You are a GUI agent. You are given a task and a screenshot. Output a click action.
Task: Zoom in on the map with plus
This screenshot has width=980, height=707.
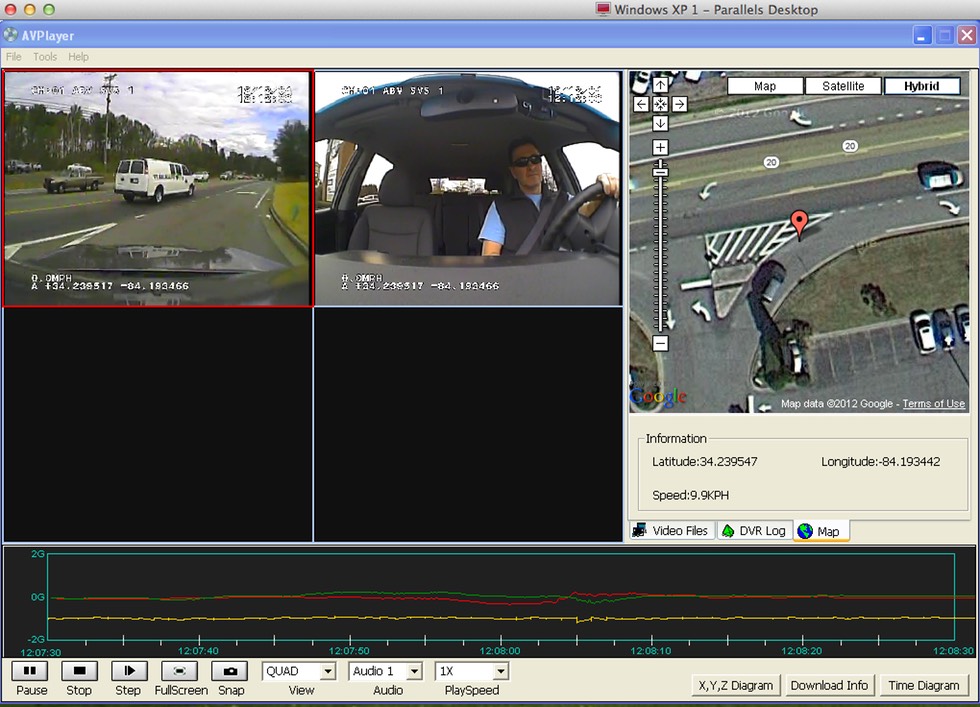(660, 148)
